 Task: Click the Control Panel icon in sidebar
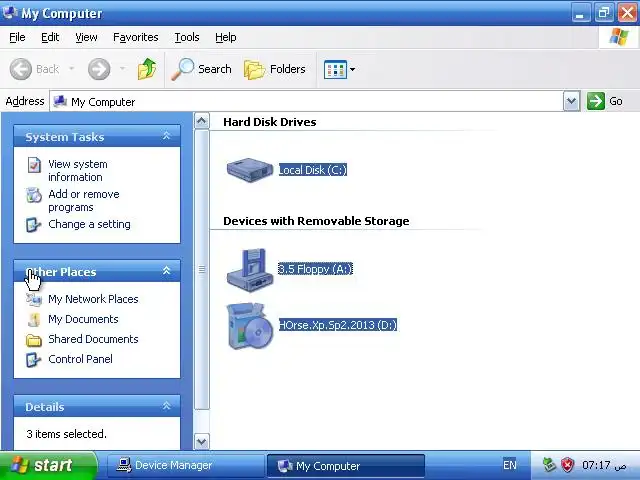pyautogui.click(x=33, y=360)
